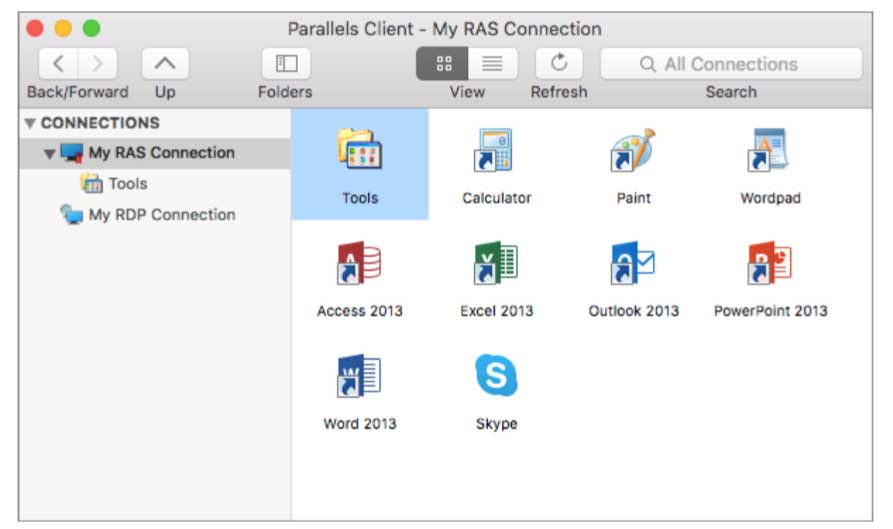Viewport: 893px width, 529px height.
Task: Toggle the Folders sidebar button
Action: tap(286, 64)
